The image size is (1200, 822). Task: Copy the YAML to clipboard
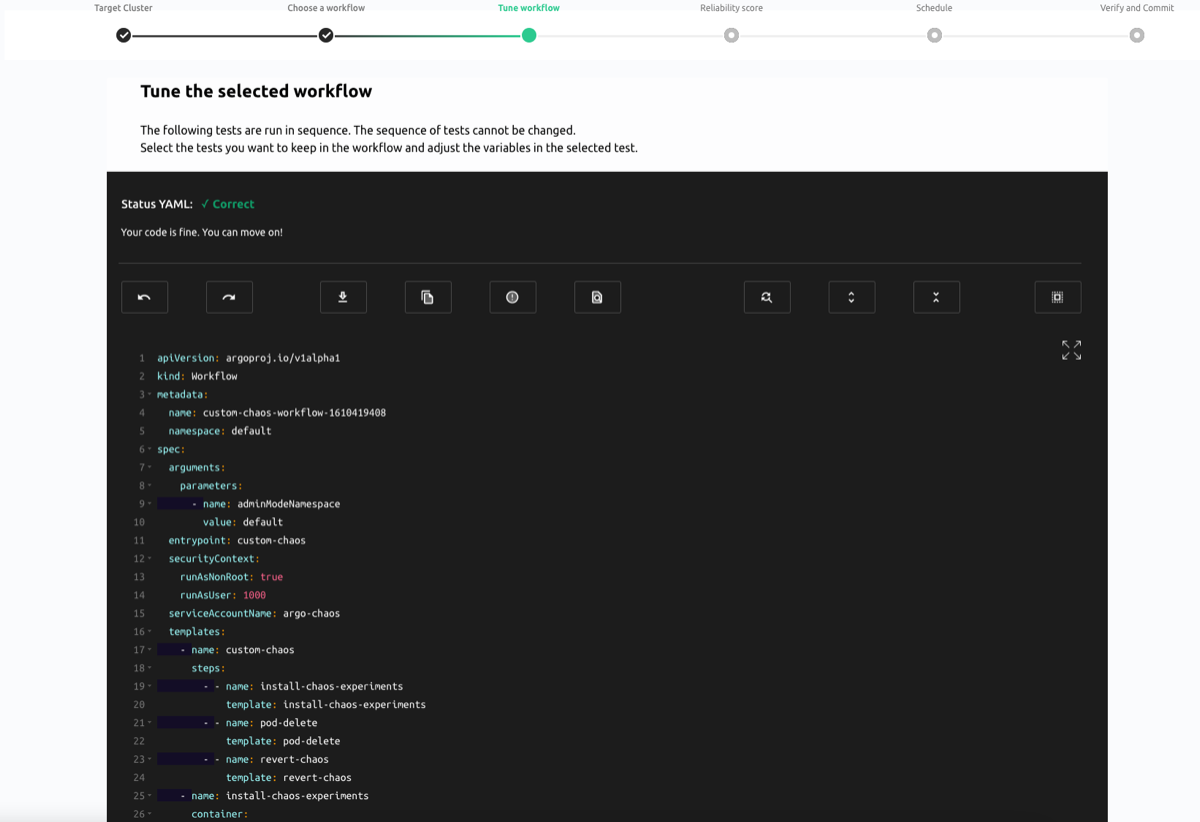[428, 297]
